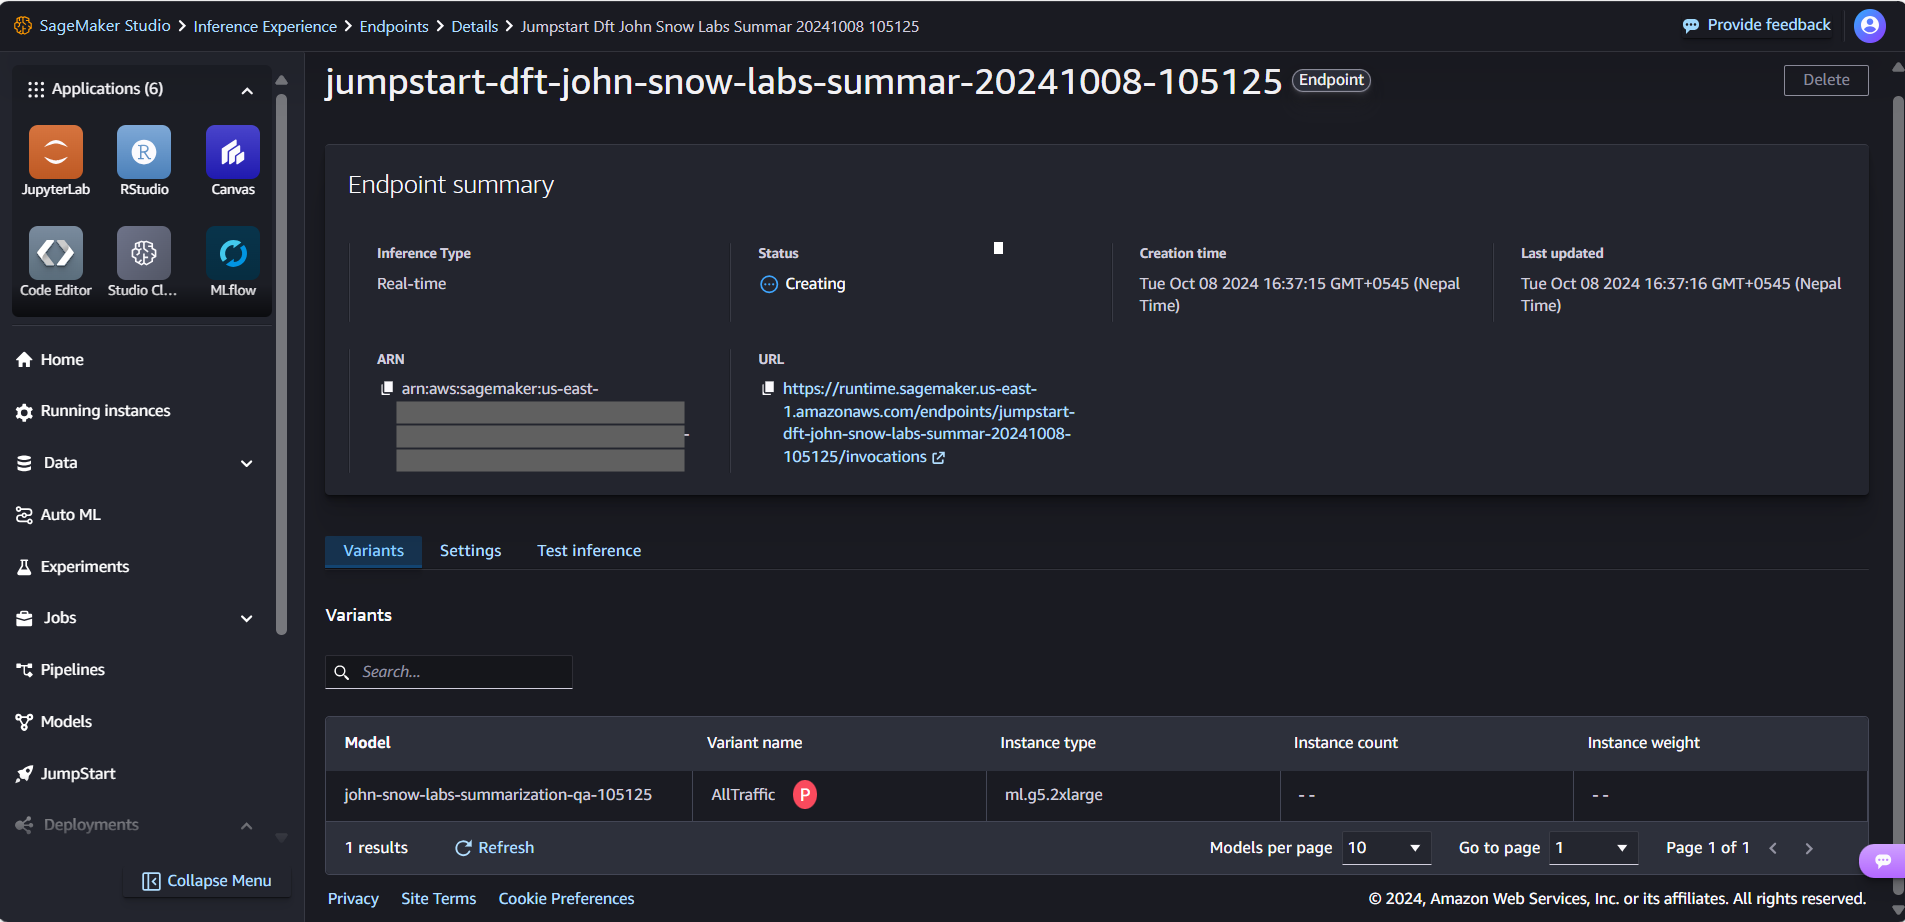The width and height of the screenshot is (1905, 922).
Task: Open the Models per page dropdown
Action: point(1386,848)
